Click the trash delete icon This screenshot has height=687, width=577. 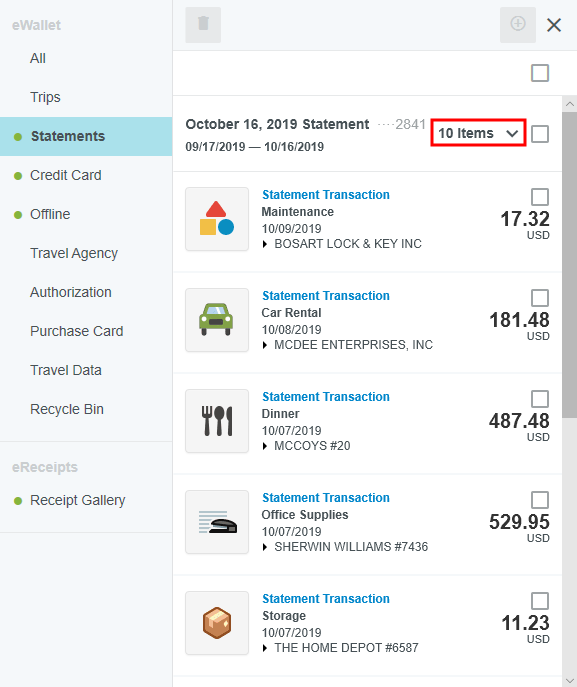[203, 25]
